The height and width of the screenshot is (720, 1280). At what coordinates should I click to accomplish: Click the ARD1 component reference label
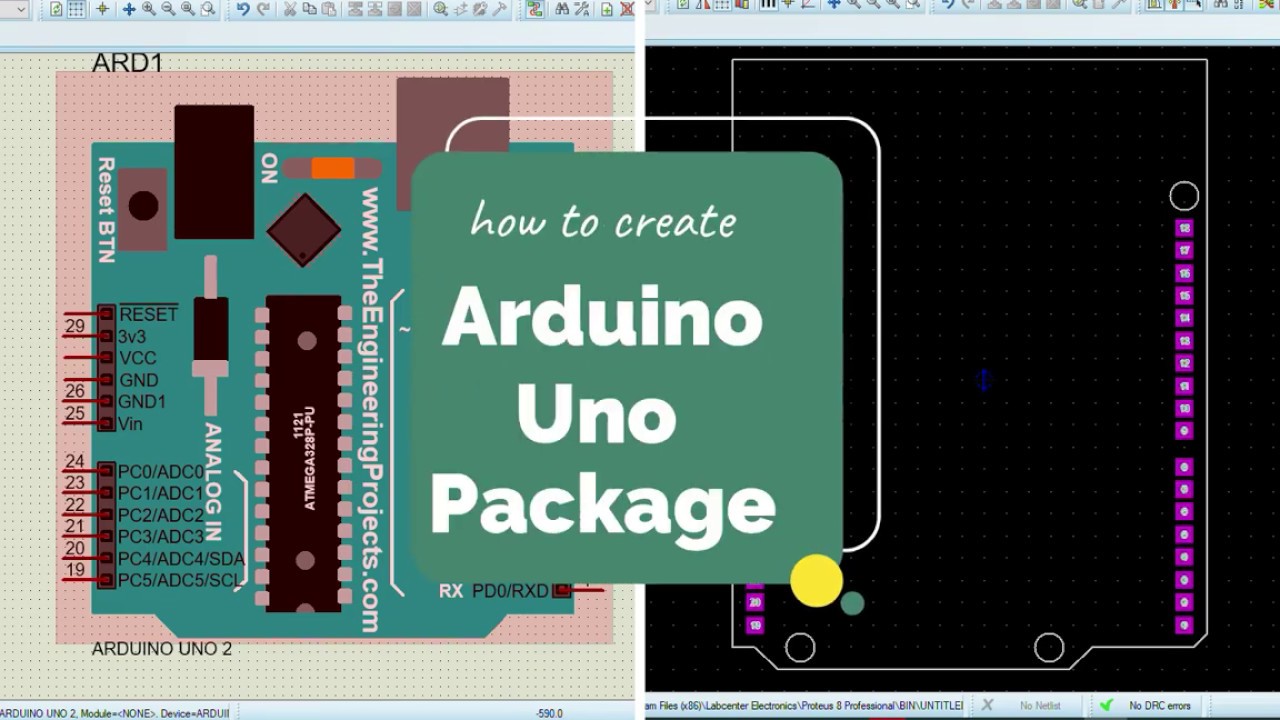click(x=127, y=63)
